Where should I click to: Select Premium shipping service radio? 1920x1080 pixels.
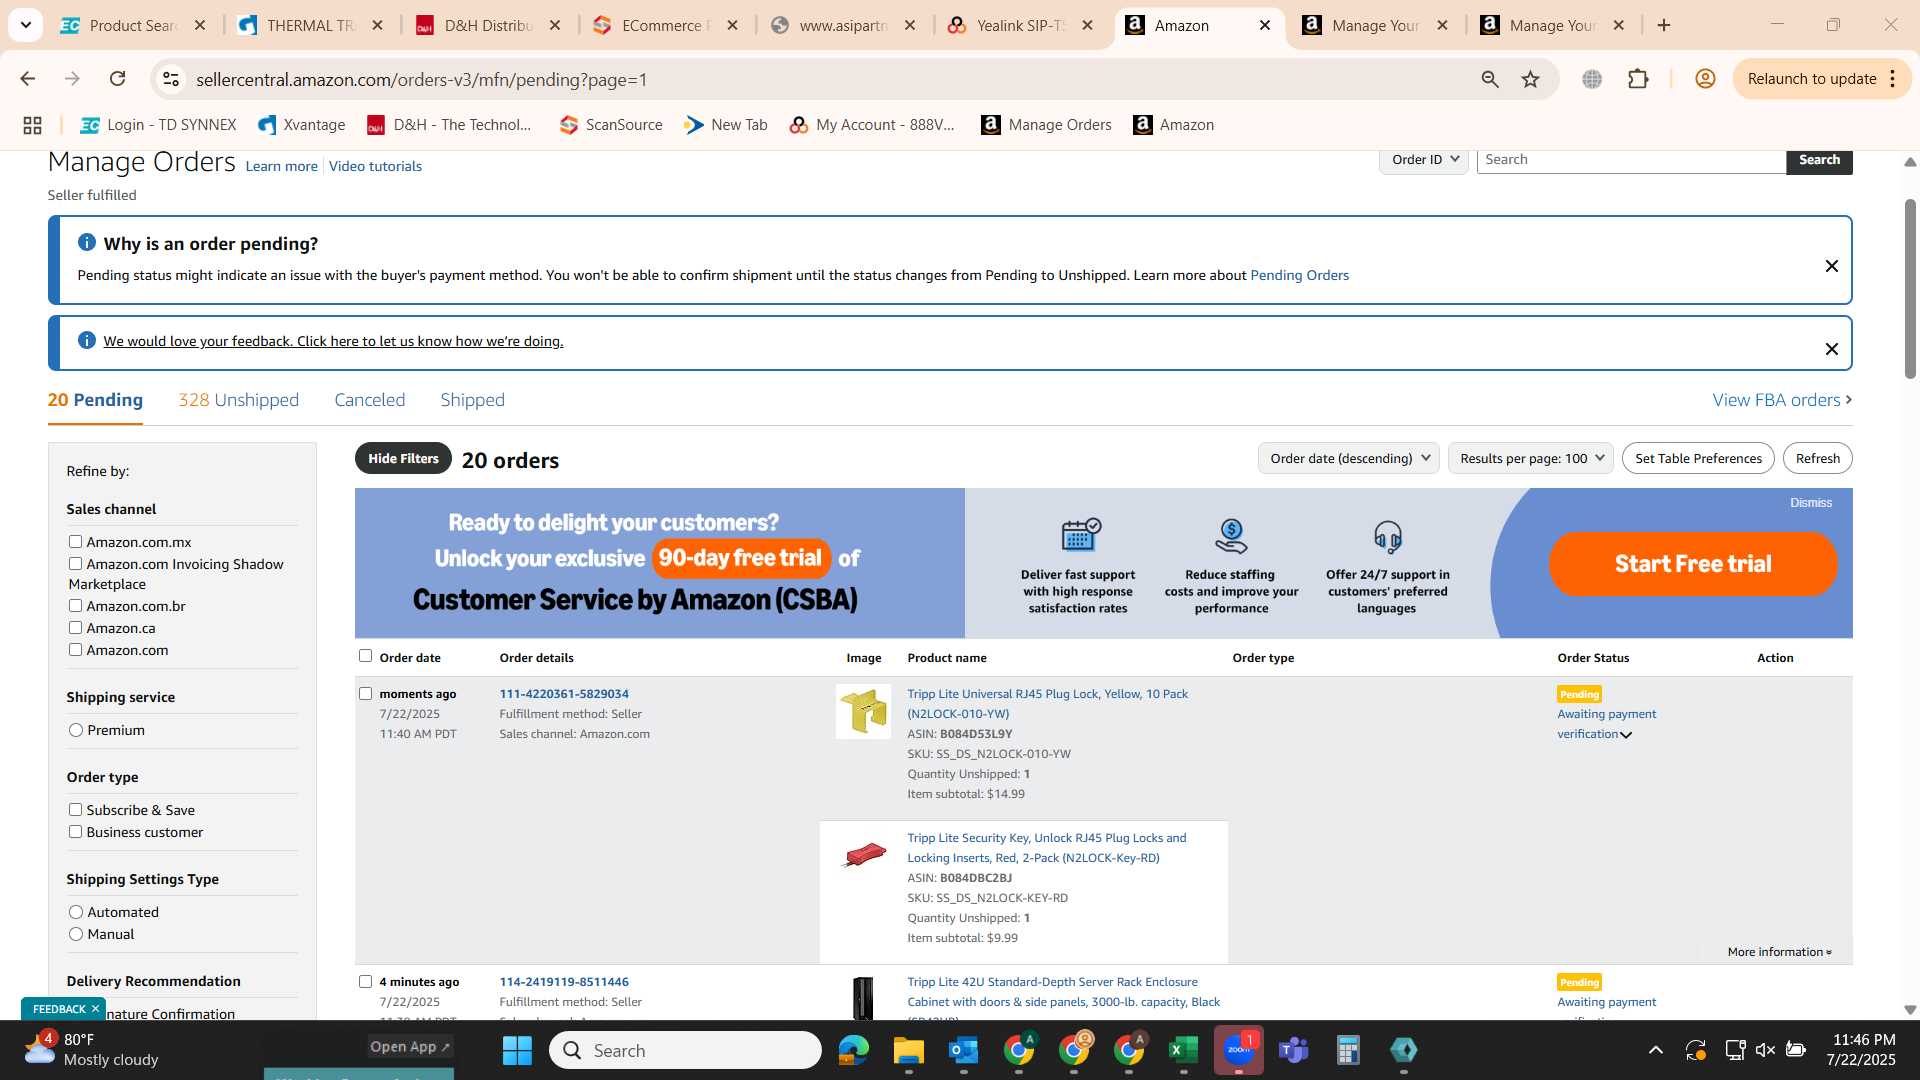(76, 730)
